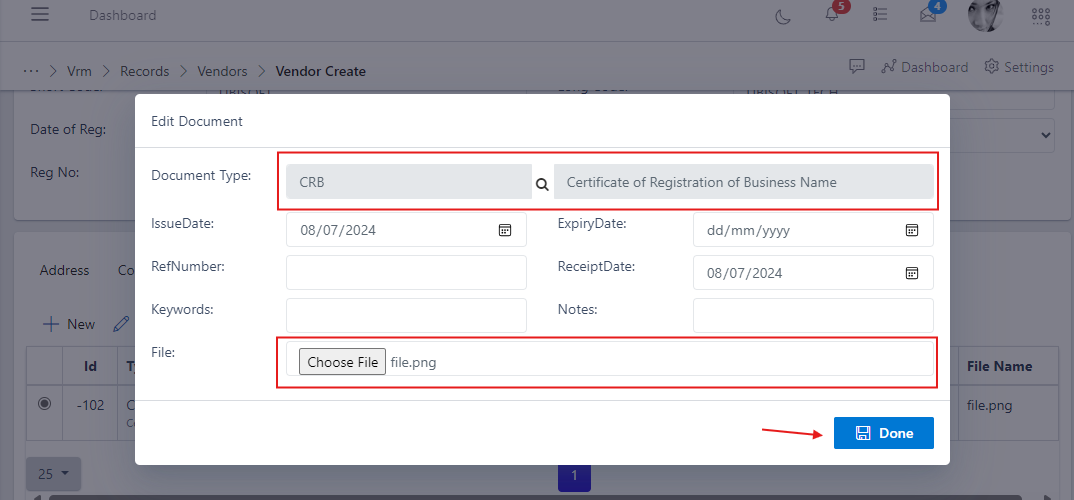1074x500 pixels.
Task: Click the Id column header
Action: click(90, 366)
